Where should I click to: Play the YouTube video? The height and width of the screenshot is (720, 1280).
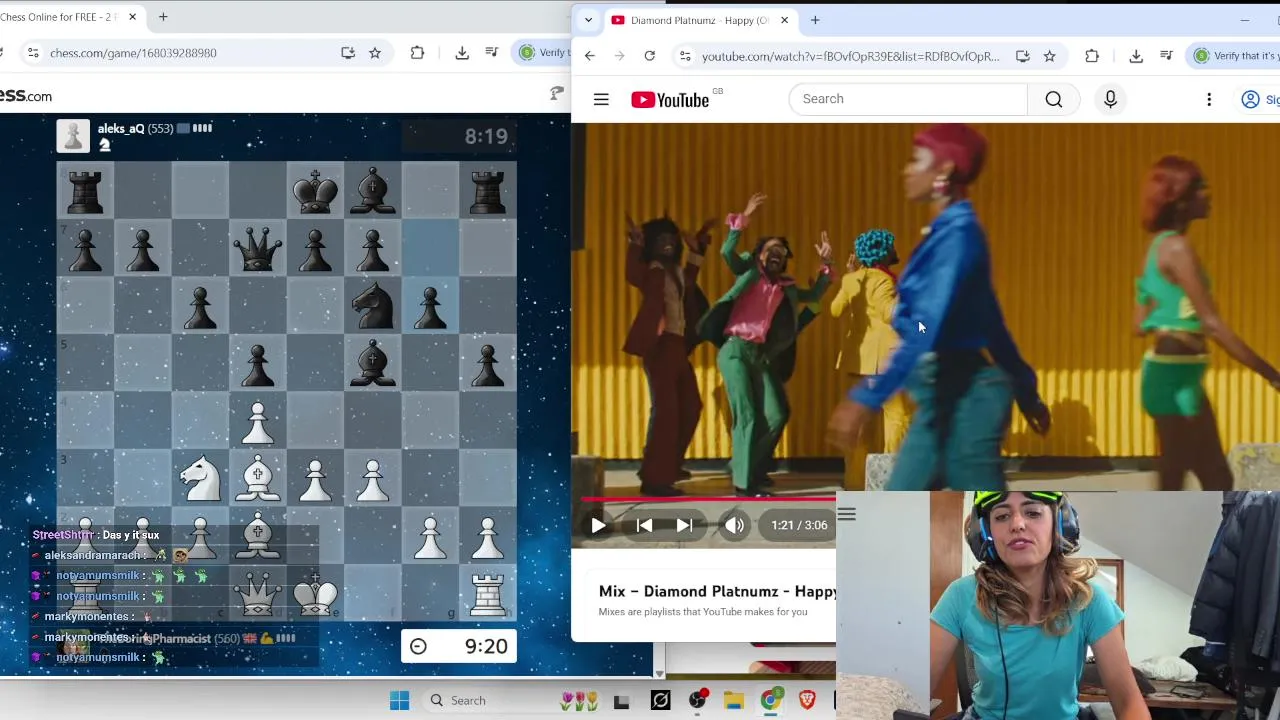pyautogui.click(x=598, y=525)
